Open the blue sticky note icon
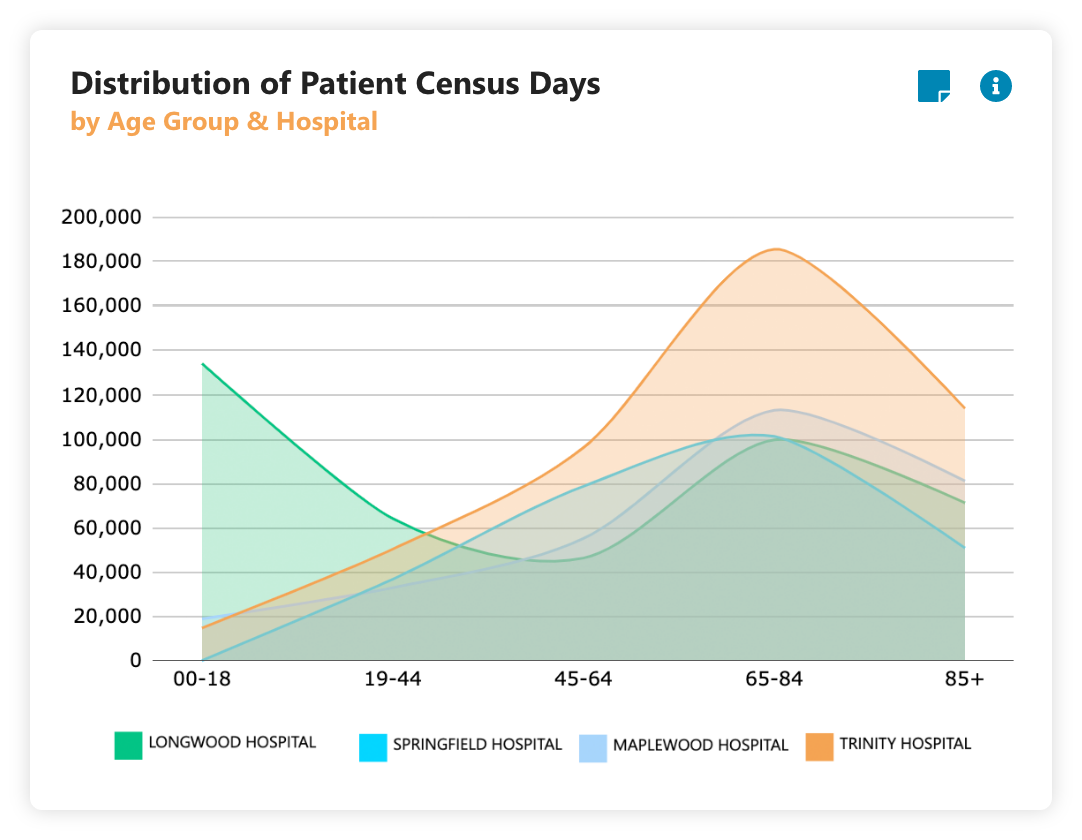Viewport: 1082px width, 840px height. [934, 86]
